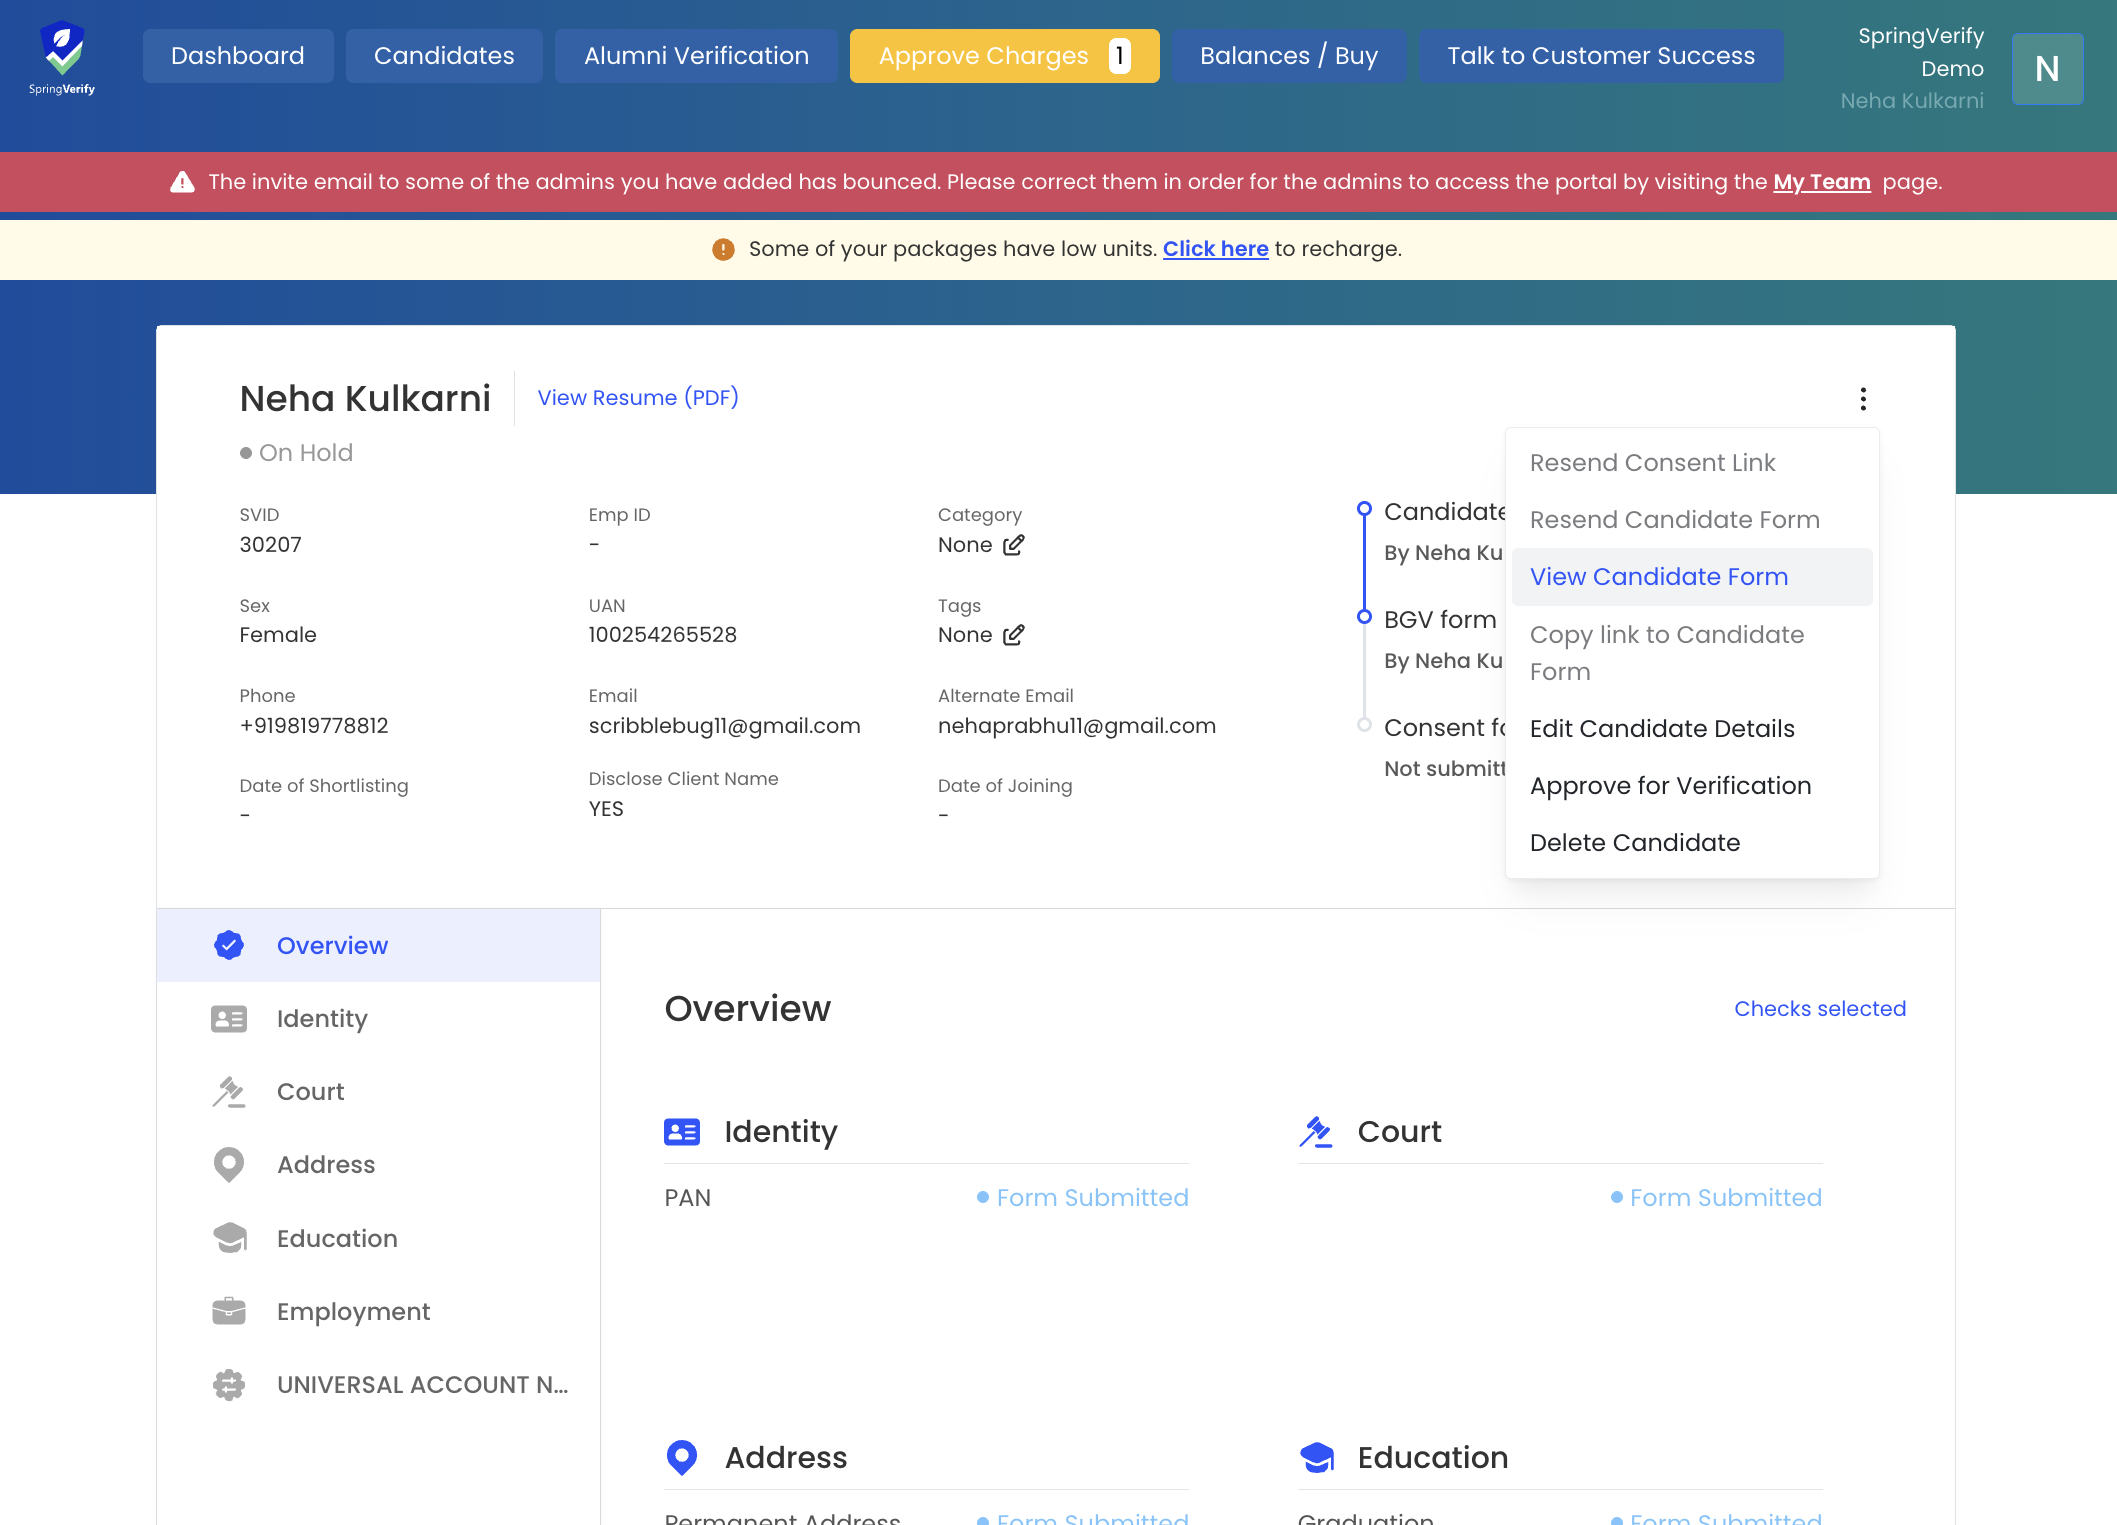Select Delete Candidate in dropdown menu

(x=1634, y=843)
